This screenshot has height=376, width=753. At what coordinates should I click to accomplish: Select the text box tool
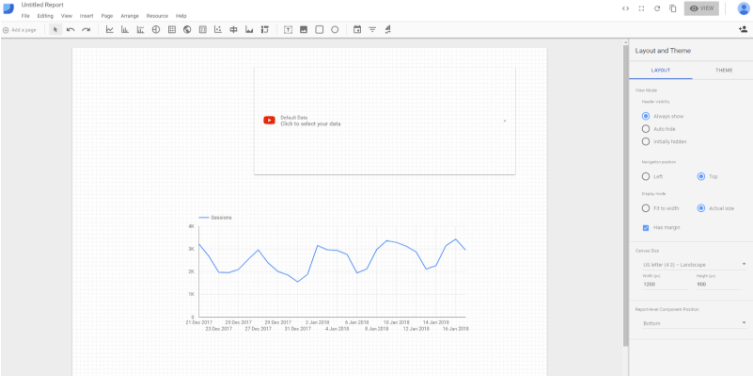[x=288, y=30]
